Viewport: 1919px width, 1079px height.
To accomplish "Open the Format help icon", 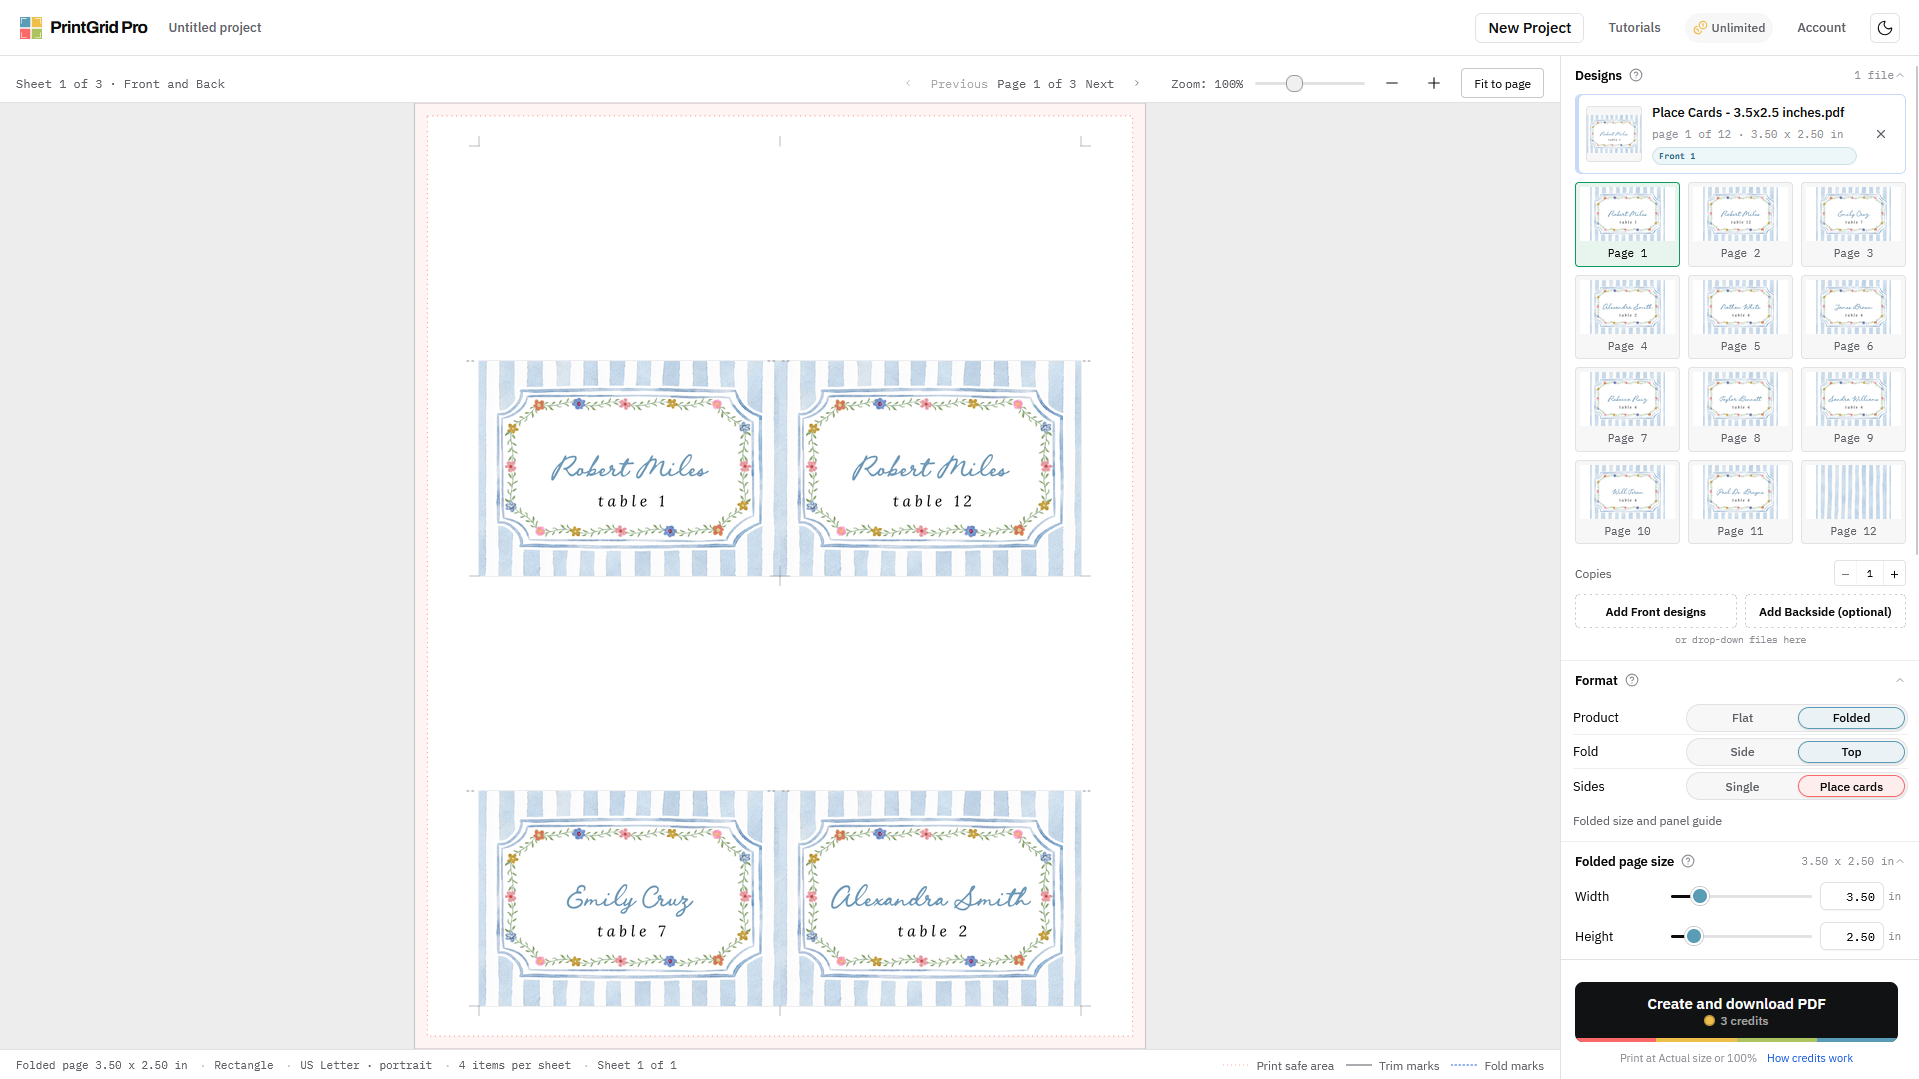I will (x=1632, y=681).
